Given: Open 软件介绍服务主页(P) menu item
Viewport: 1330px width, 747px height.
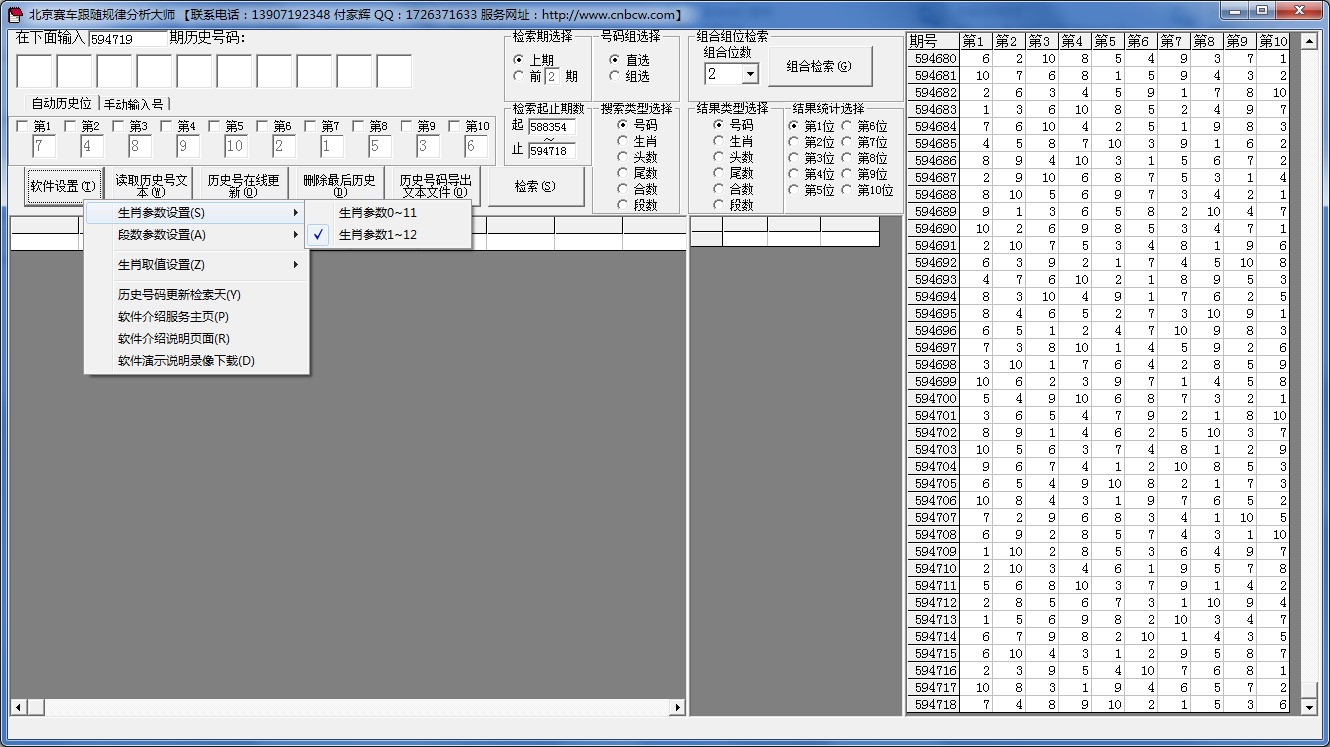Looking at the screenshot, I should tap(173, 317).
